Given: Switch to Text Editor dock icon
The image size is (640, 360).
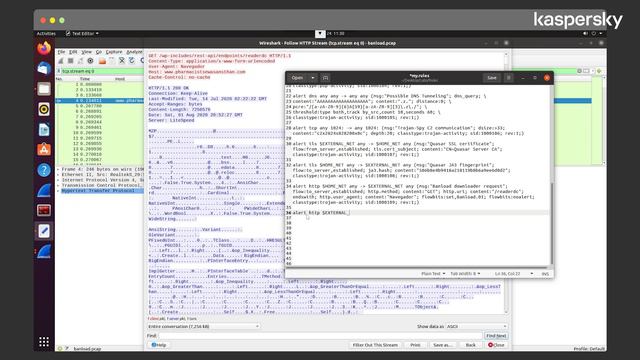Looking at the screenshot, I should [44, 231].
